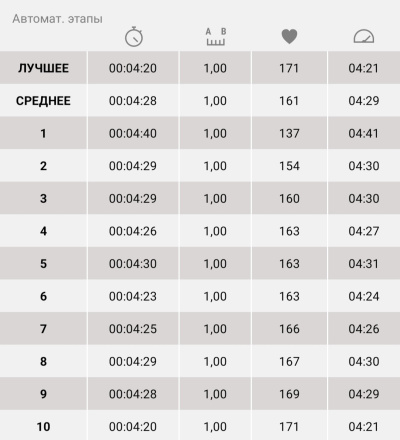Screen dimensions: 400x440
Task: Click the pace speedometer column icon
Action: coord(364,37)
